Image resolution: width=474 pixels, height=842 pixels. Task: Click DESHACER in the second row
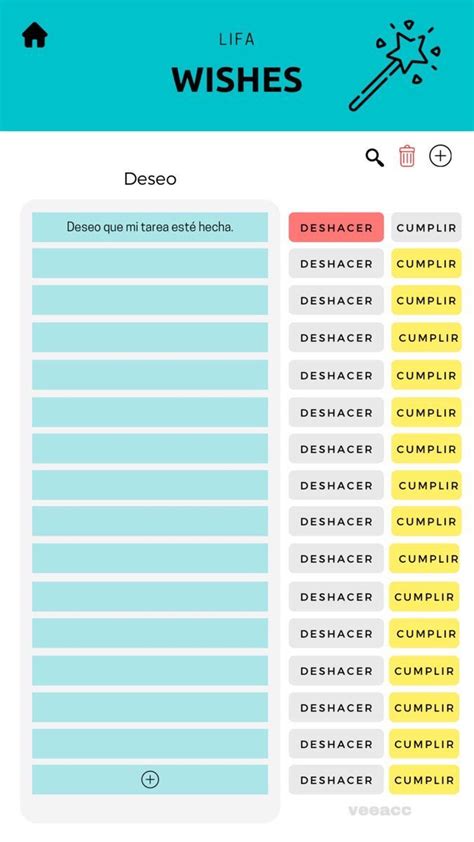(x=336, y=263)
